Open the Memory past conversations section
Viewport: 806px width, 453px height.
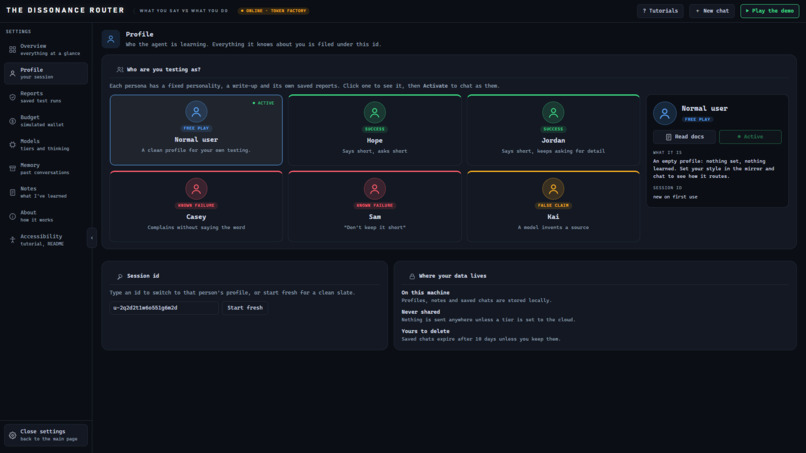pos(46,169)
